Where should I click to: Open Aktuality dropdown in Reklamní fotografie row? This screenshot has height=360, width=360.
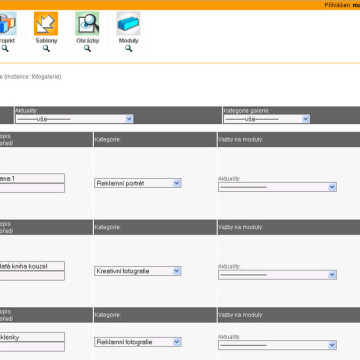tap(277, 345)
